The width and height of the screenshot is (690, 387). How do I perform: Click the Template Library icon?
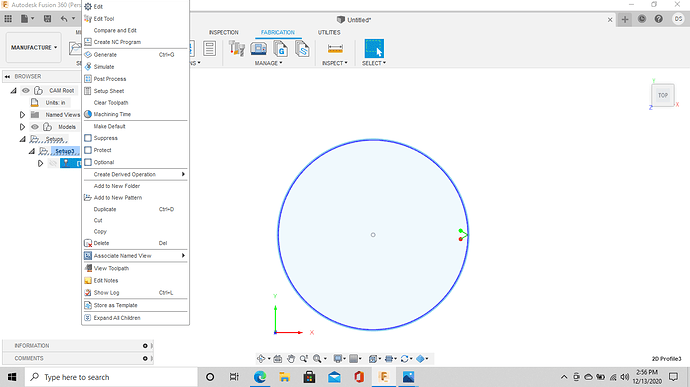point(302,48)
